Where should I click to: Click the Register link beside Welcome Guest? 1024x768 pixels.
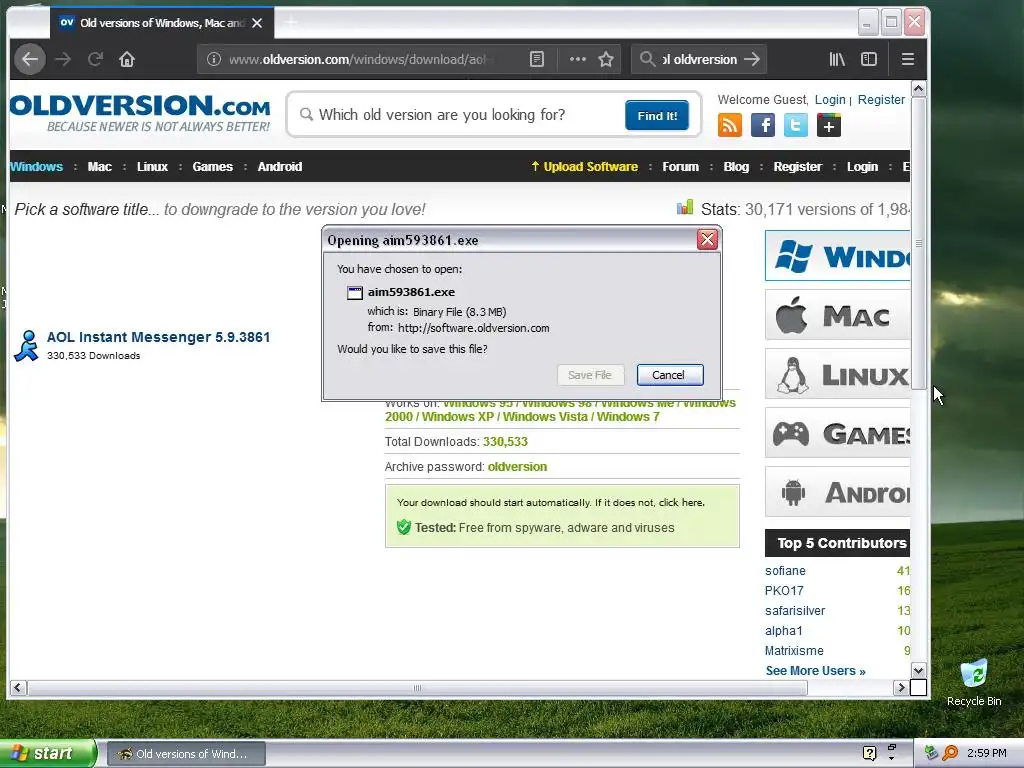click(881, 99)
